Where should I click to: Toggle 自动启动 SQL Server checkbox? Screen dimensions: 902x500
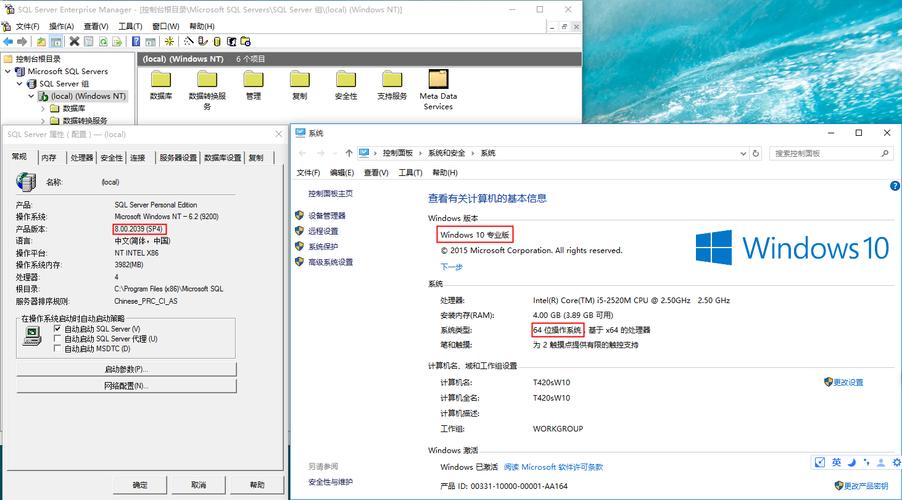57,329
